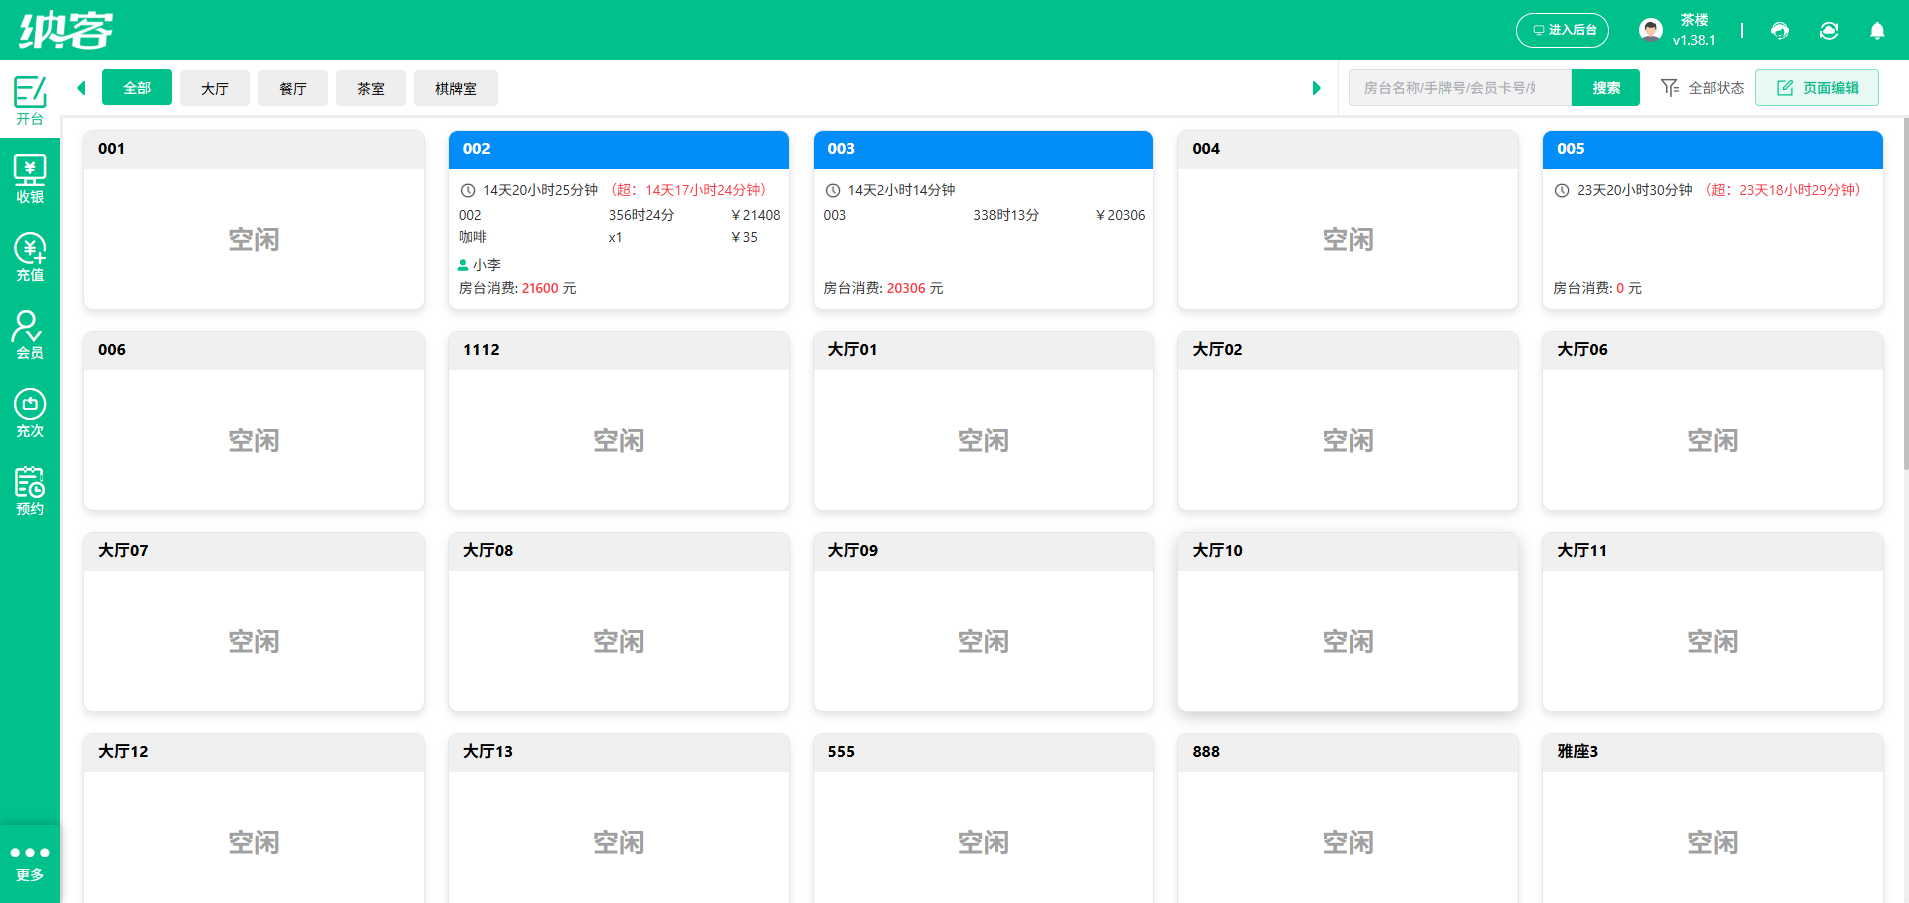The image size is (1909, 903).
Task: Click the right category arrow
Action: tap(1316, 88)
